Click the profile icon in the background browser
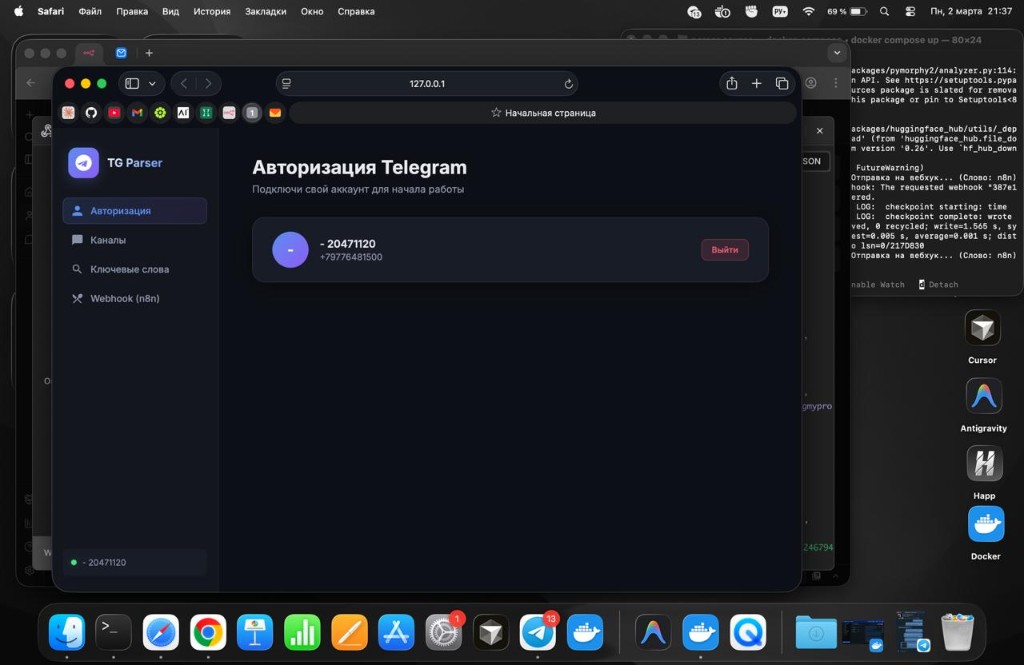The height and width of the screenshot is (665, 1024). [x=811, y=83]
